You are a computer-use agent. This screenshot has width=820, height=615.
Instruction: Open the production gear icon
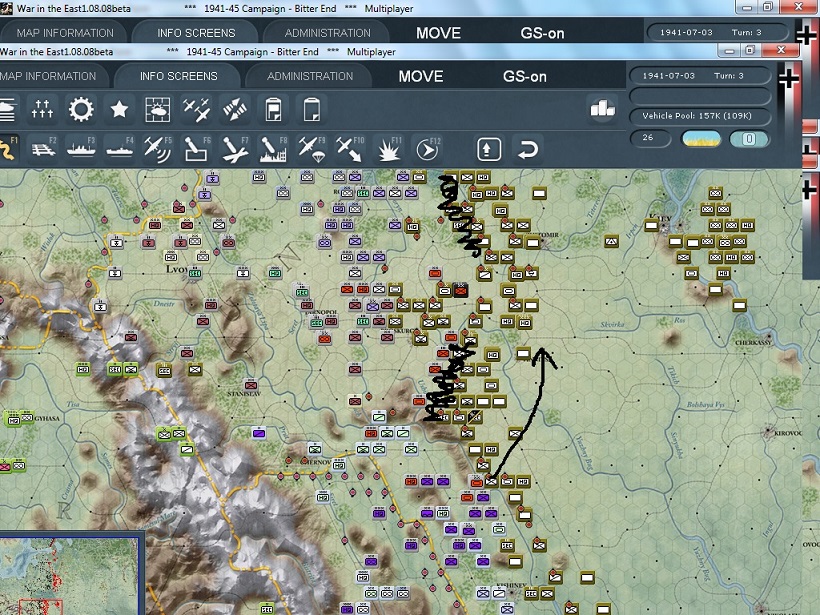pyautogui.click(x=81, y=109)
